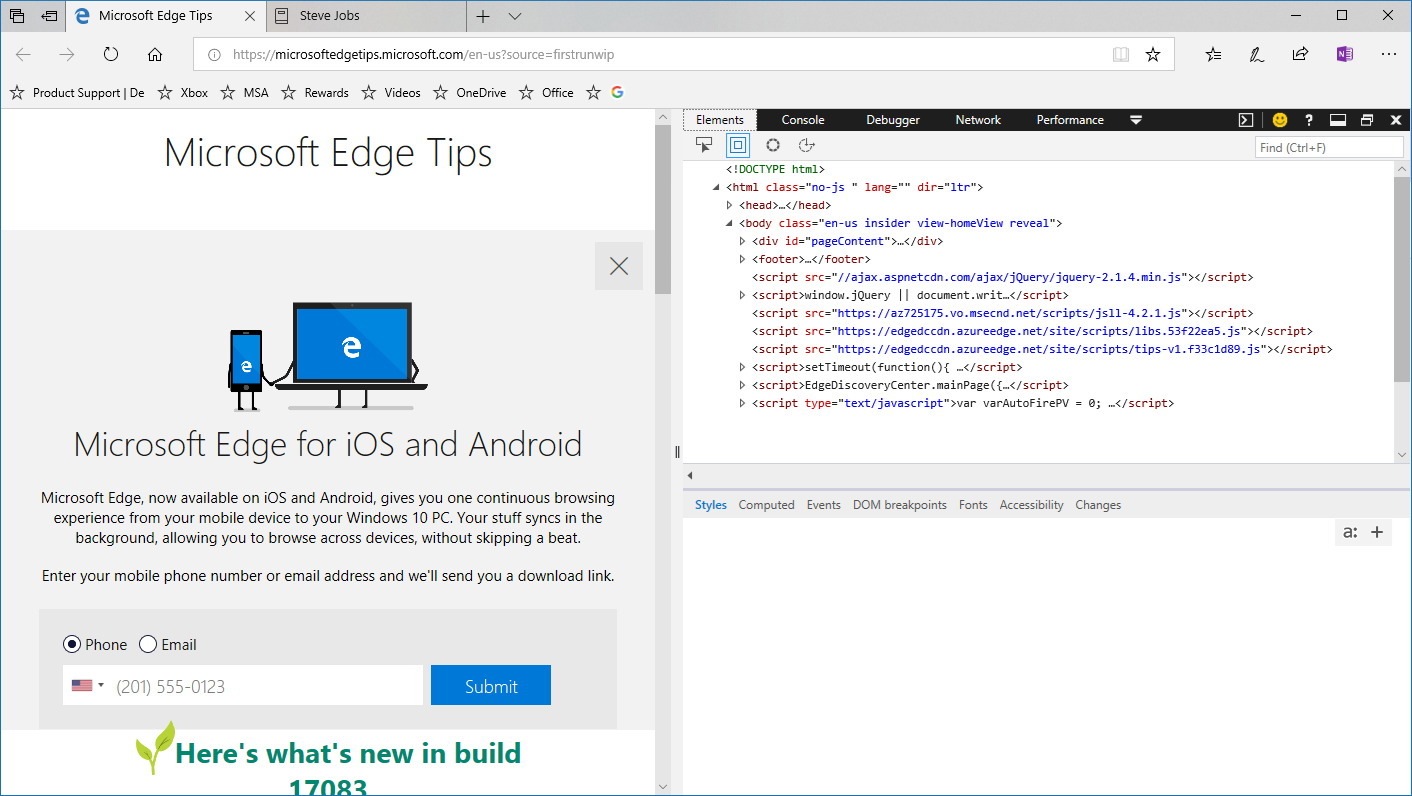Image resolution: width=1412 pixels, height=796 pixels.
Task: Undock DevTools into separate window
Action: [1367, 120]
